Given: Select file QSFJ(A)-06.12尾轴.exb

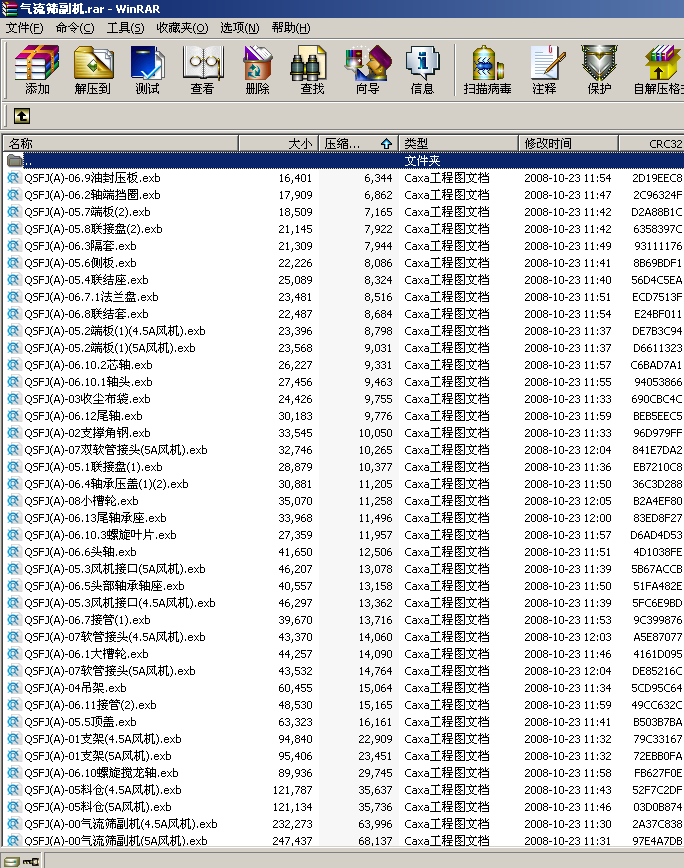Looking at the screenshot, I should point(83,416).
